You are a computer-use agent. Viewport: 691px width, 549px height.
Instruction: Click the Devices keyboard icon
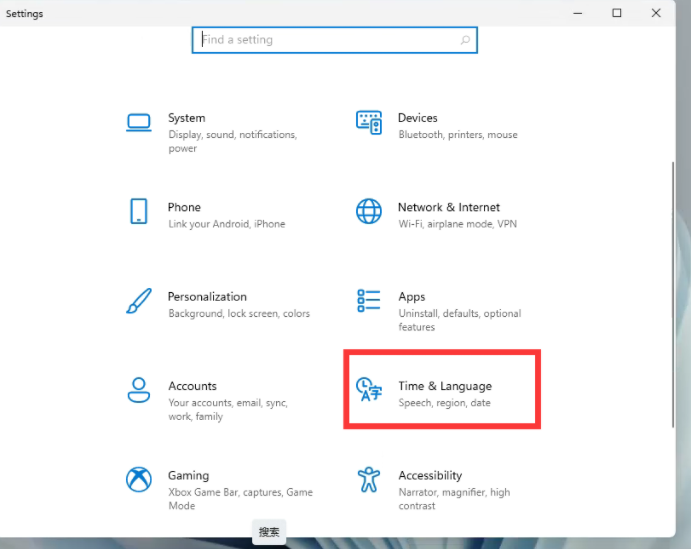(x=369, y=122)
